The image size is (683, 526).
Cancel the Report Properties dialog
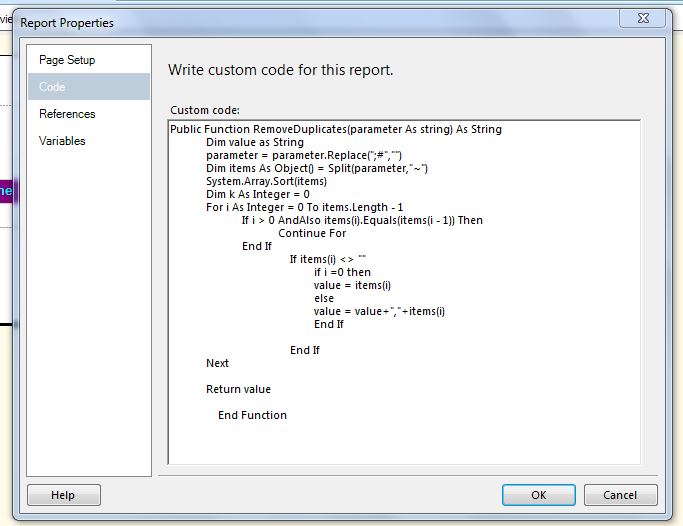619,495
